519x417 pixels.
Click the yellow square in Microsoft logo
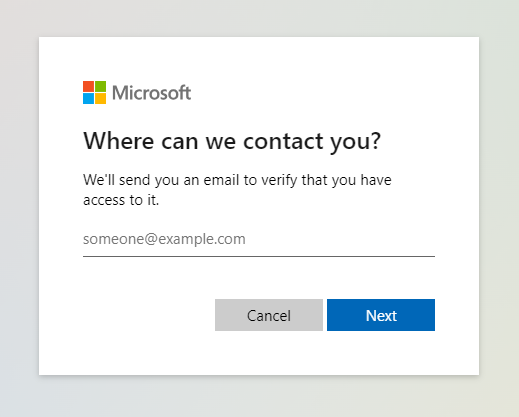coord(101,98)
